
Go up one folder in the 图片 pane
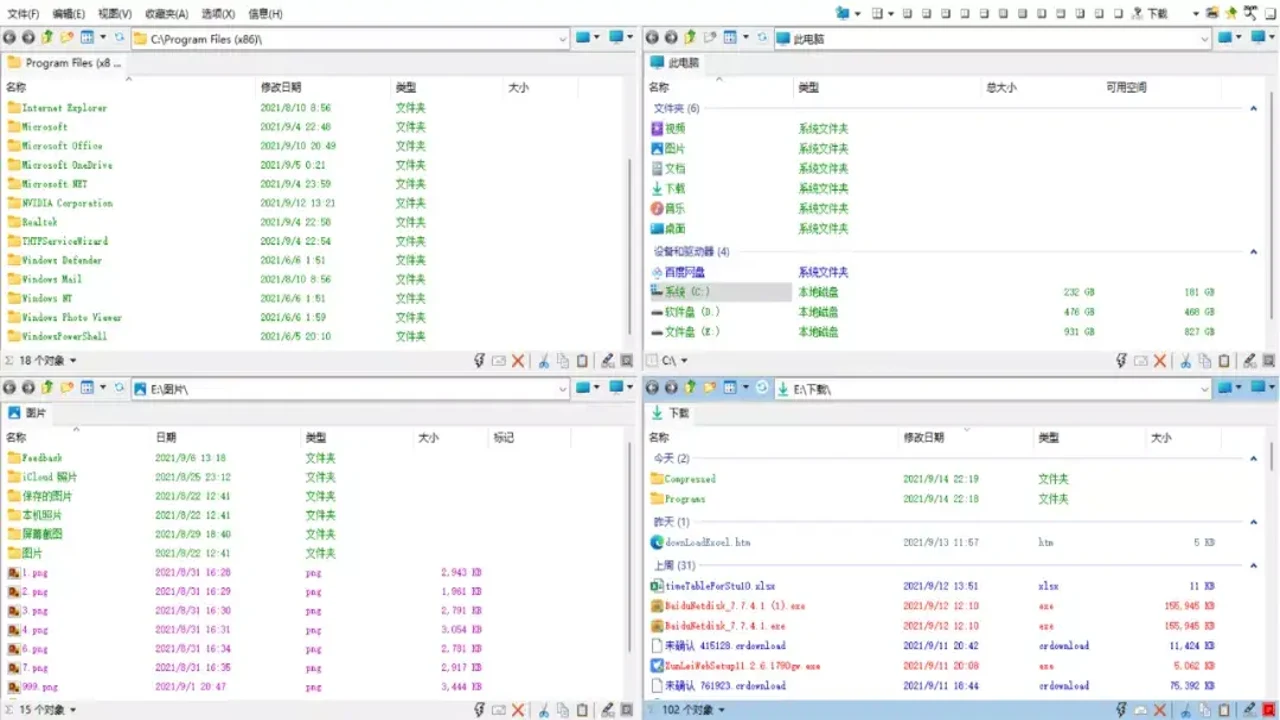[47, 387]
